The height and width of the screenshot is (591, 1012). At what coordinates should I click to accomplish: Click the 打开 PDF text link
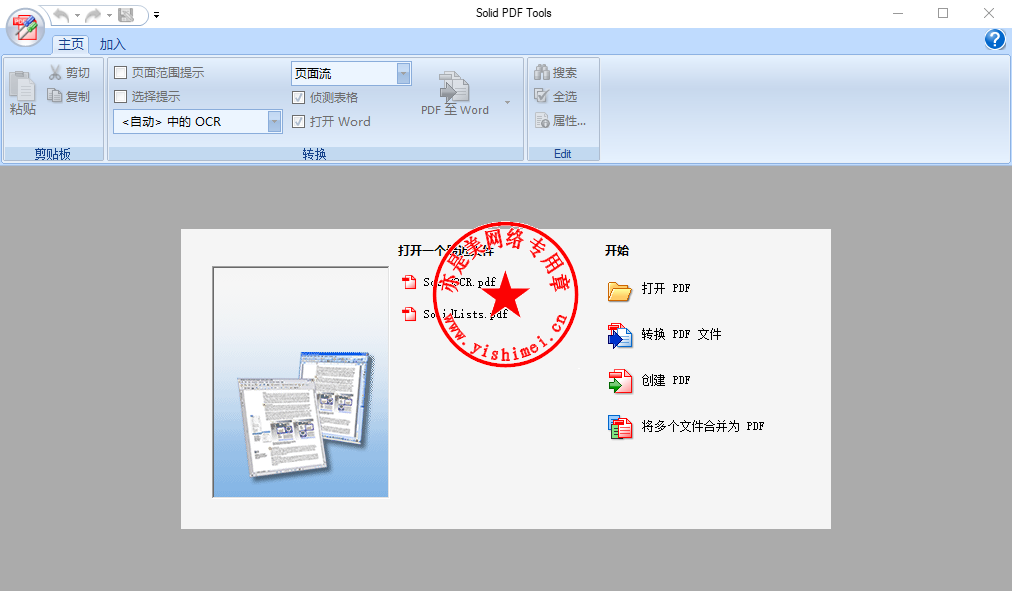666,288
